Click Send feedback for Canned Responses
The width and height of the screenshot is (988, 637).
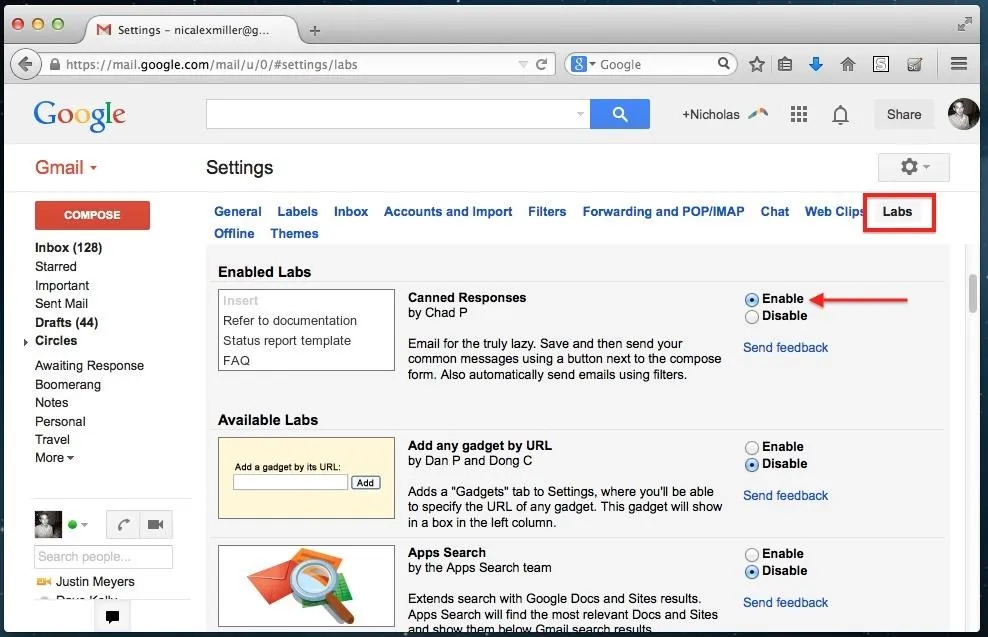point(785,347)
